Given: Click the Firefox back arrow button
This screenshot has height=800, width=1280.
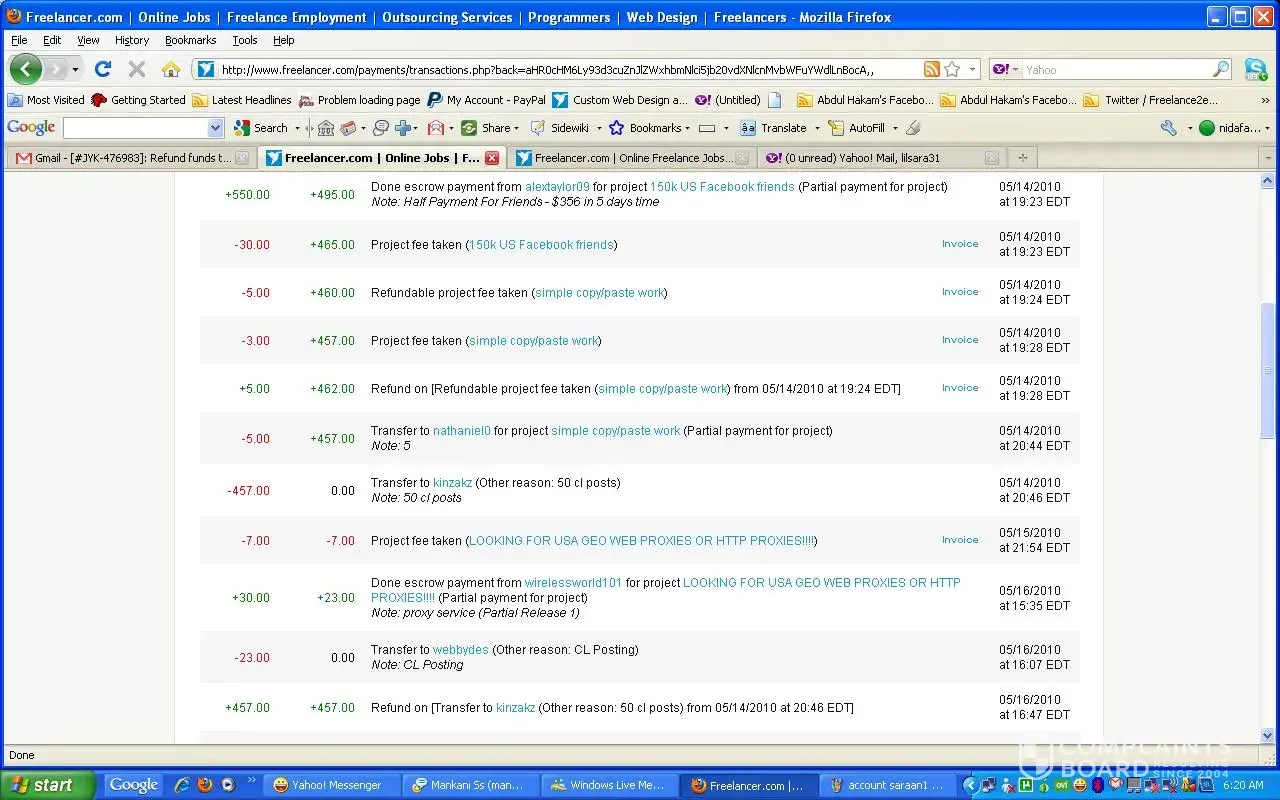Looking at the screenshot, I should (x=26, y=69).
